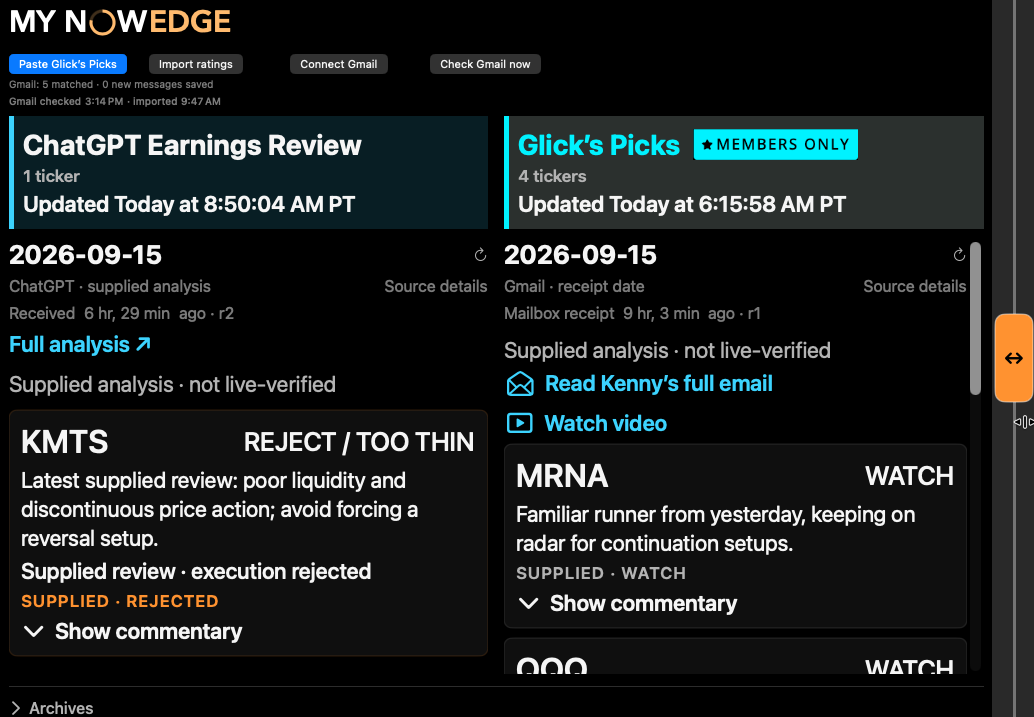Click the Paste Glick's Picks button
The height and width of the screenshot is (717, 1034).
coord(68,64)
